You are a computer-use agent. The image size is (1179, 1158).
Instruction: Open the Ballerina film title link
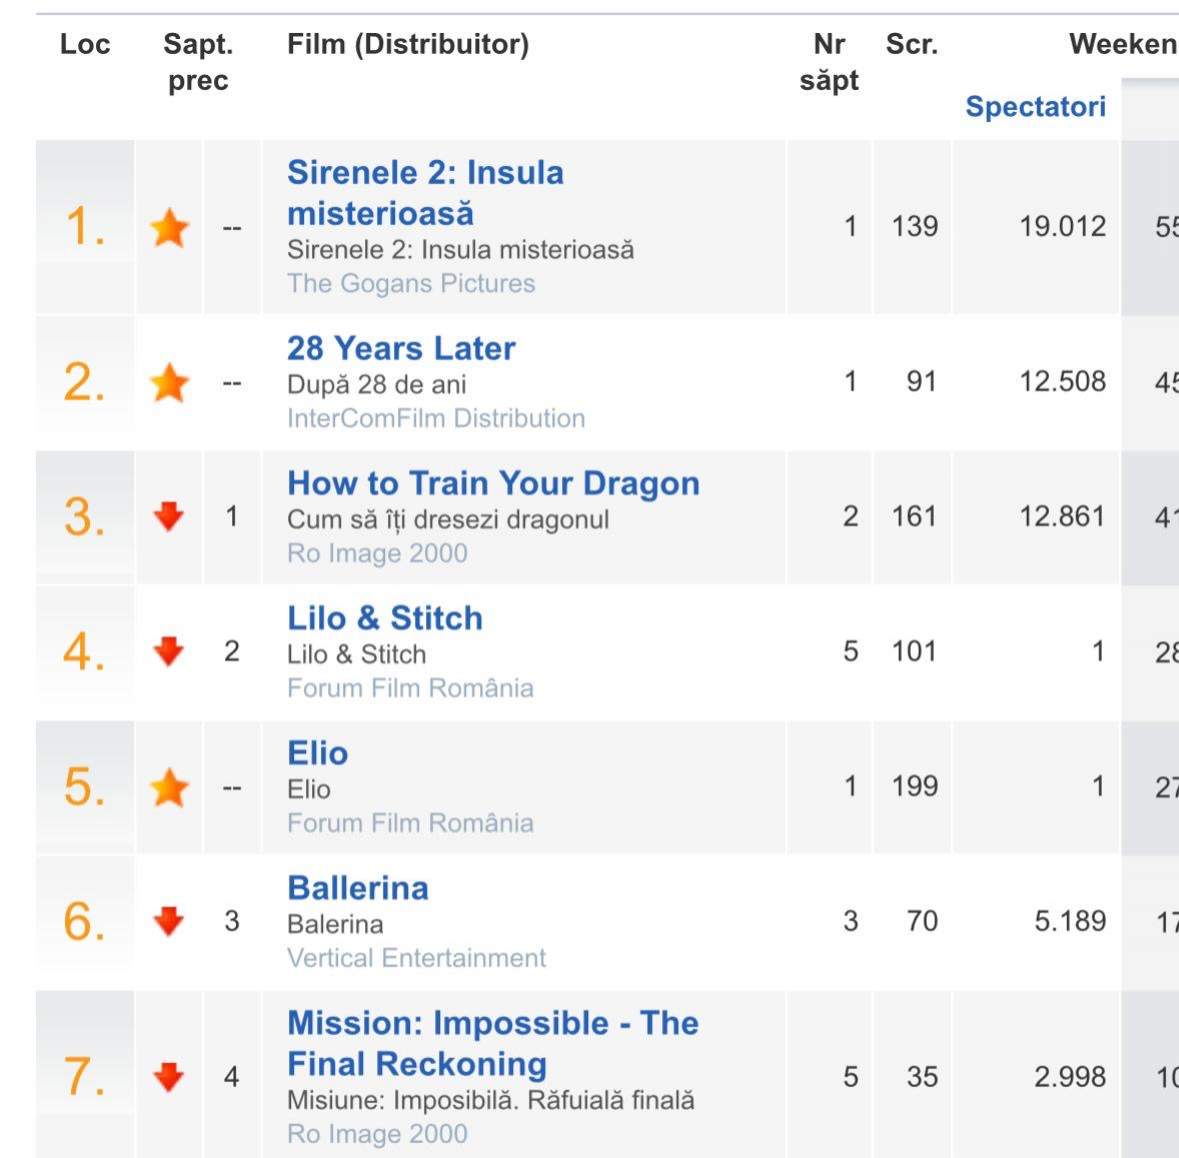click(358, 888)
